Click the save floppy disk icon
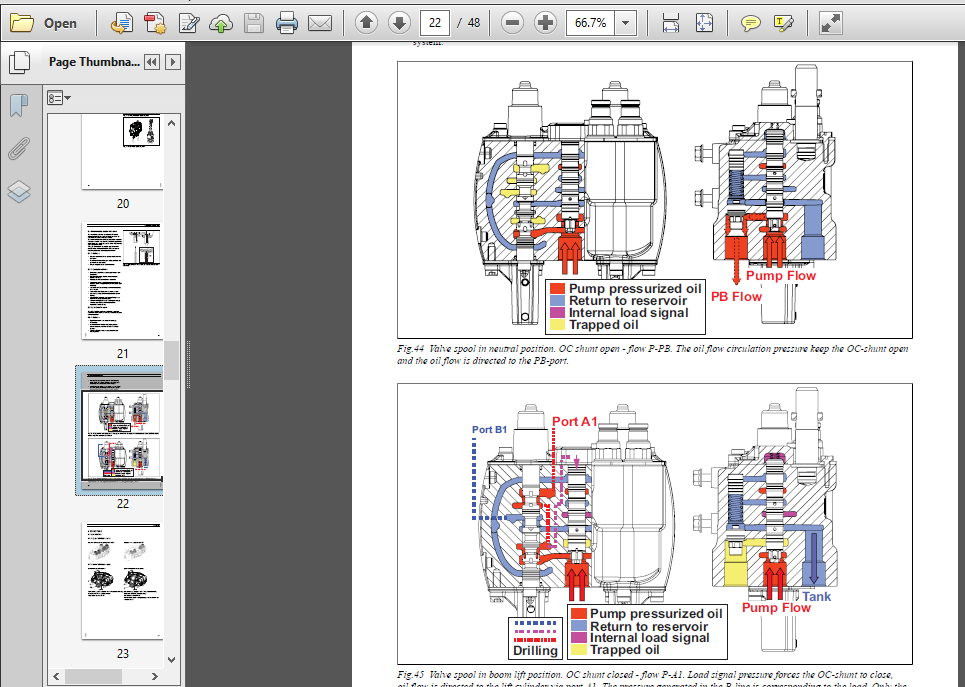 coord(254,23)
